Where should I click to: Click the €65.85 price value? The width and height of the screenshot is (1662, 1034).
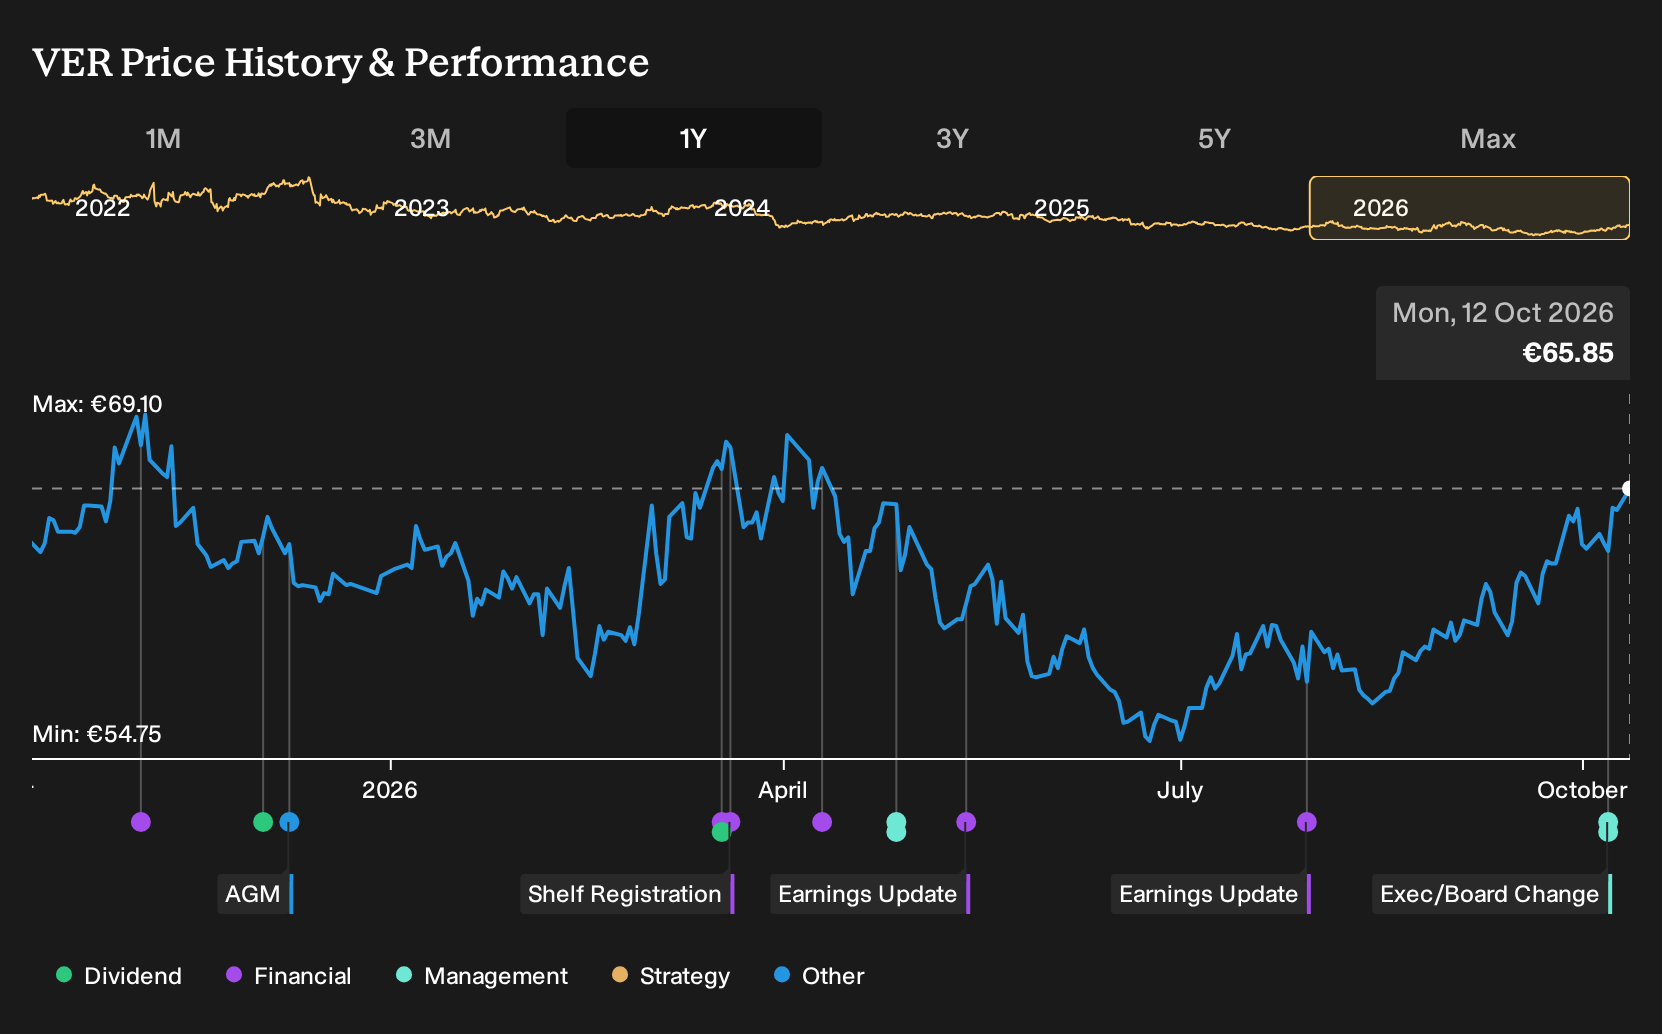pyautogui.click(x=1567, y=353)
